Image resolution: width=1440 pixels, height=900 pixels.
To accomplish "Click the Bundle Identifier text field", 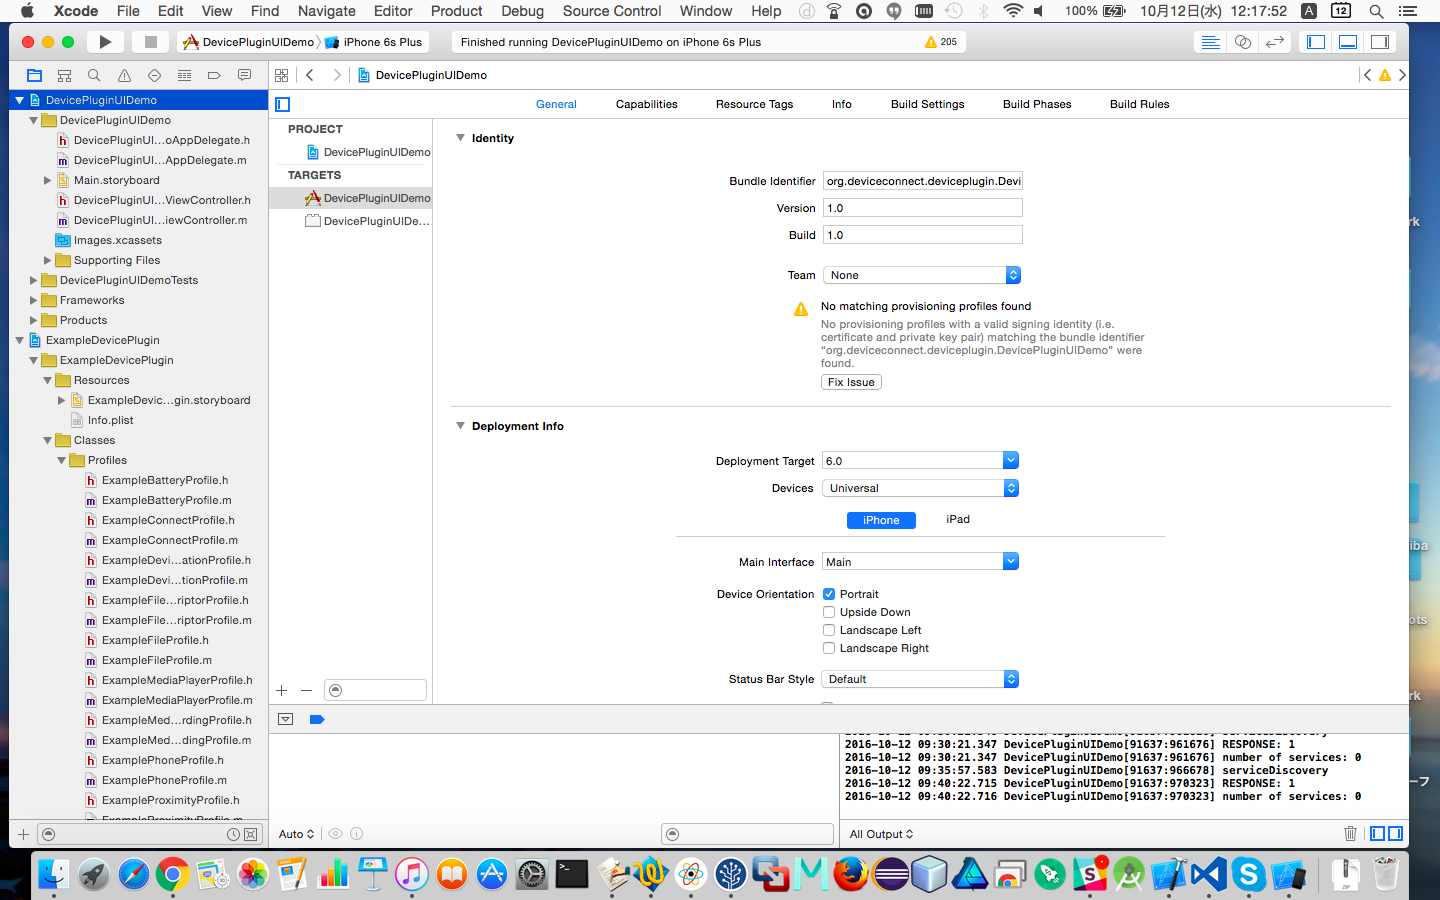I will [922, 181].
